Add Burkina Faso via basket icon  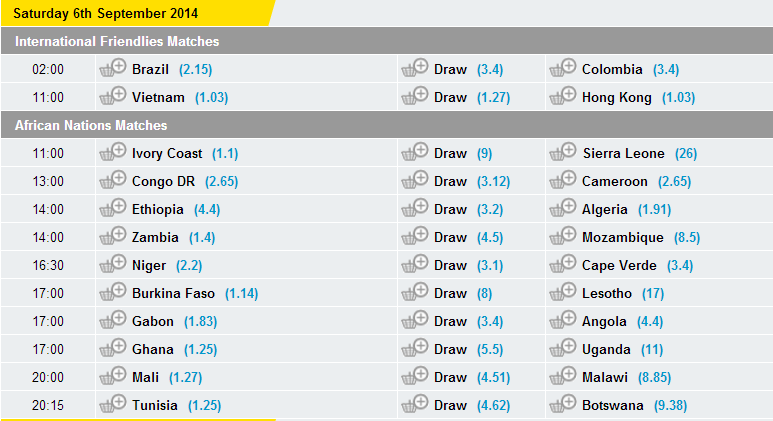click(x=113, y=292)
